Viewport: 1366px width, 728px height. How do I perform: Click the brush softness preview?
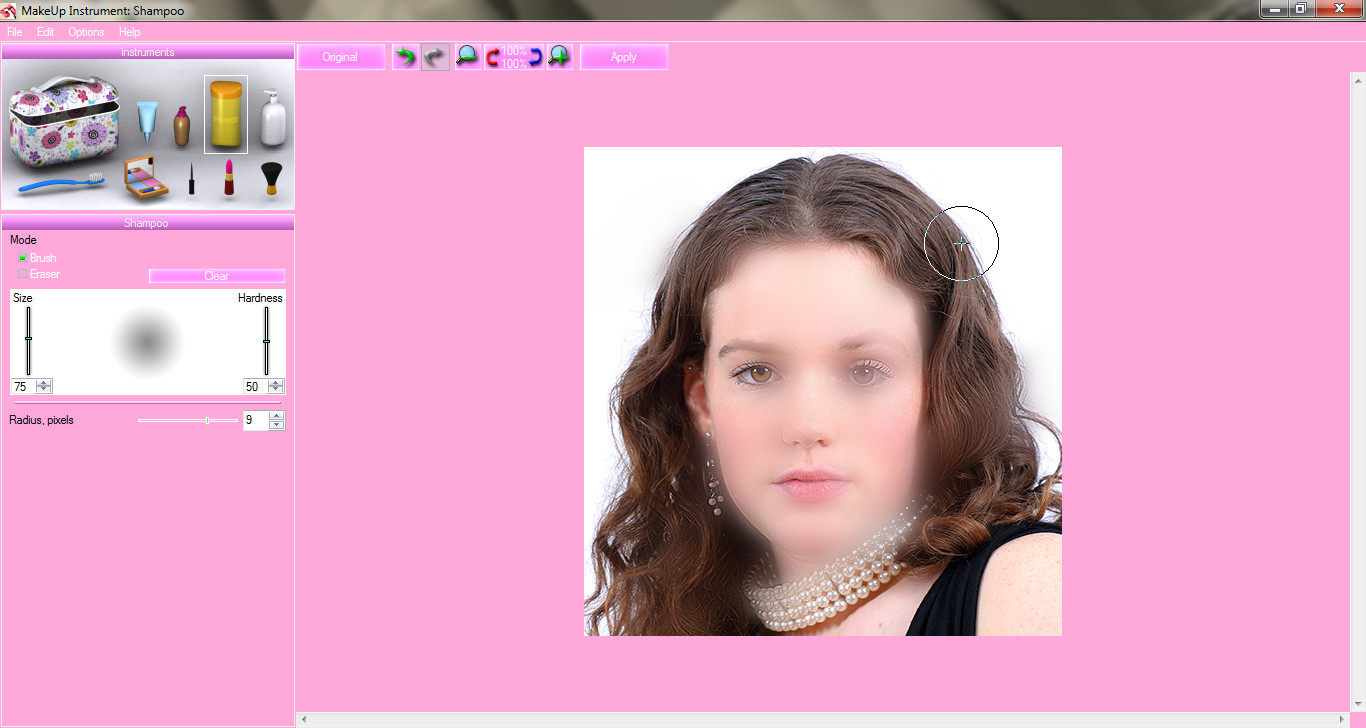coord(146,342)
